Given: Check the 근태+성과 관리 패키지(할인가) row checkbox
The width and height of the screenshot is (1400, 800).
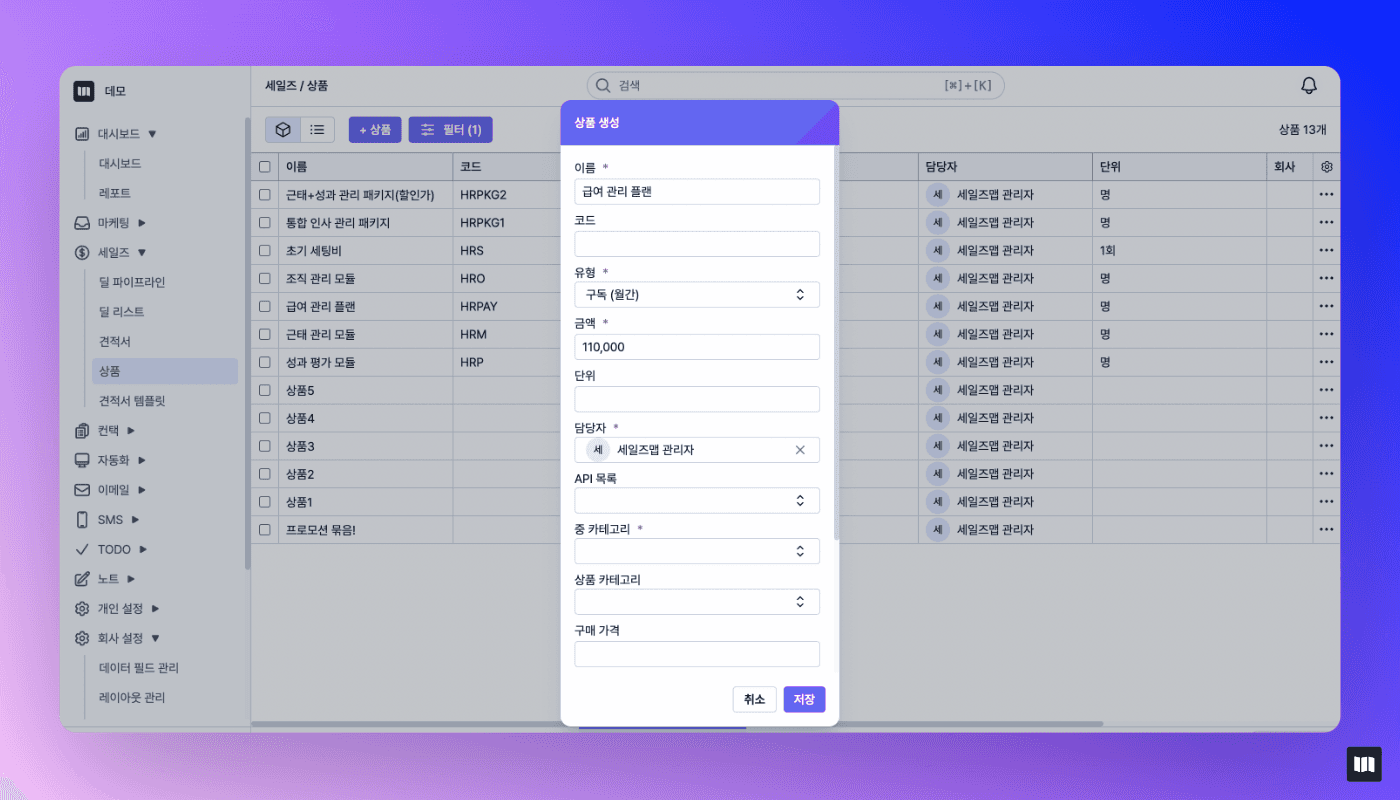Looking at the screenshot, I should tap(265, 195).
